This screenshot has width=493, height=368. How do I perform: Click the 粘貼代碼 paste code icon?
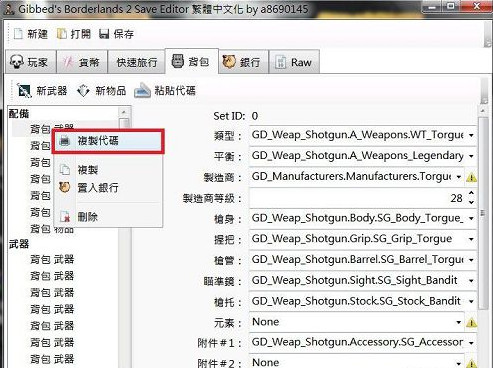tap(142, 91)
